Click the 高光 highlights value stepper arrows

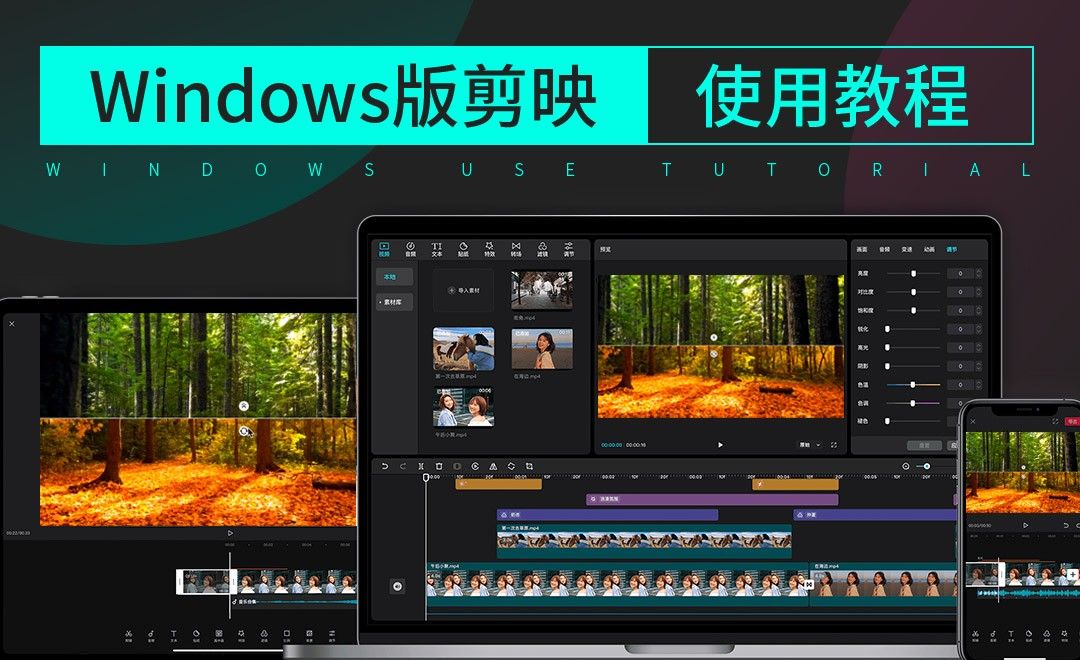pos(979,348)
